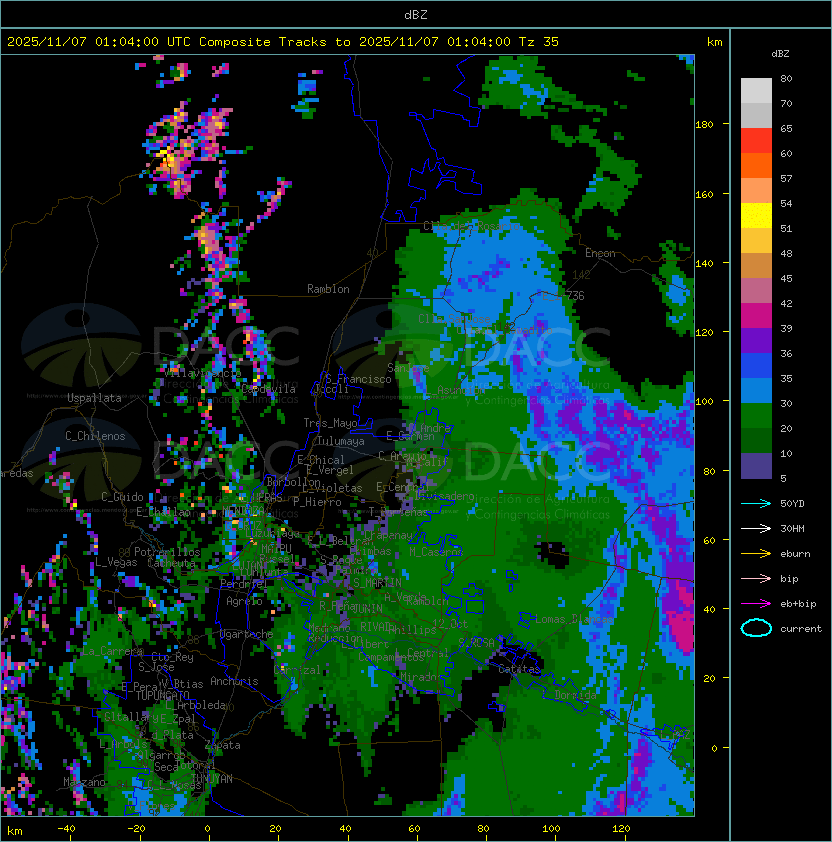
Task: Click the 'Perdriel' map label
Action: pyautogui.click(x=243, y=583)
